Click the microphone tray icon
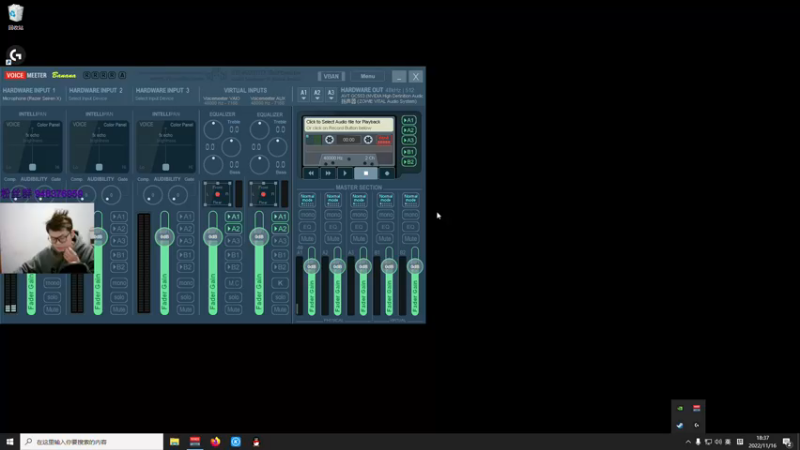800x450 pixels. tap(698, 442)
